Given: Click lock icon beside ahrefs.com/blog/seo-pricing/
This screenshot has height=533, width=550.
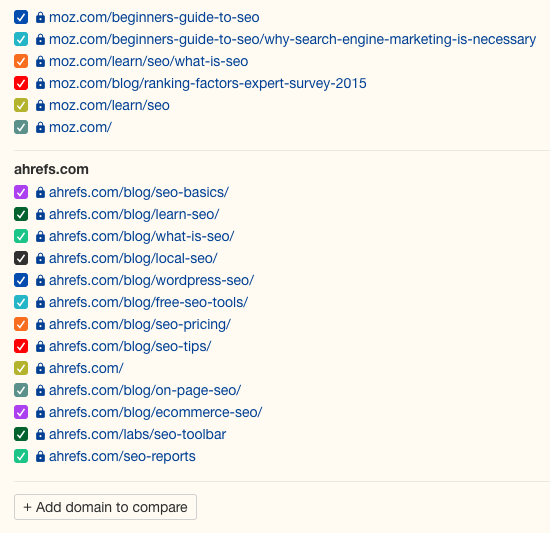Looking at the screenshot, I should [x=40, y=324].
